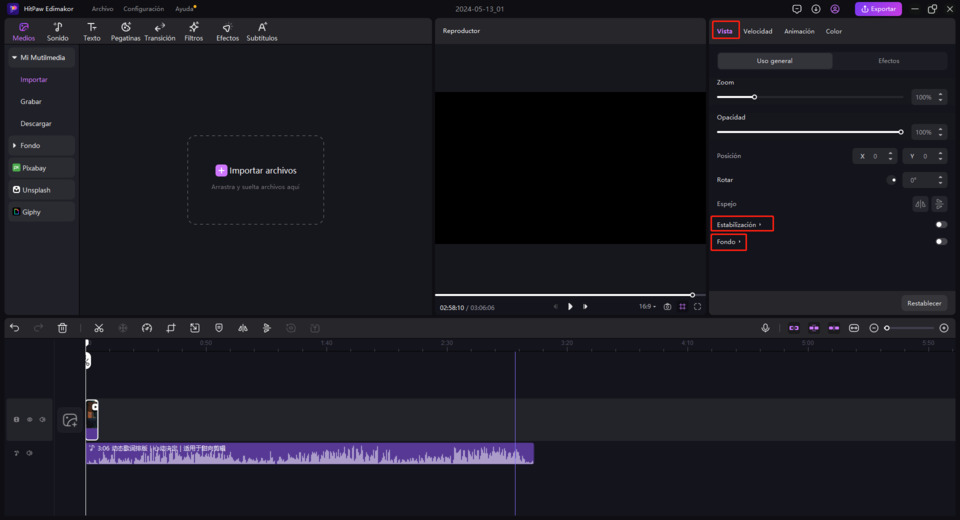Open the Texto tool panel

click(x=92, y=31)
